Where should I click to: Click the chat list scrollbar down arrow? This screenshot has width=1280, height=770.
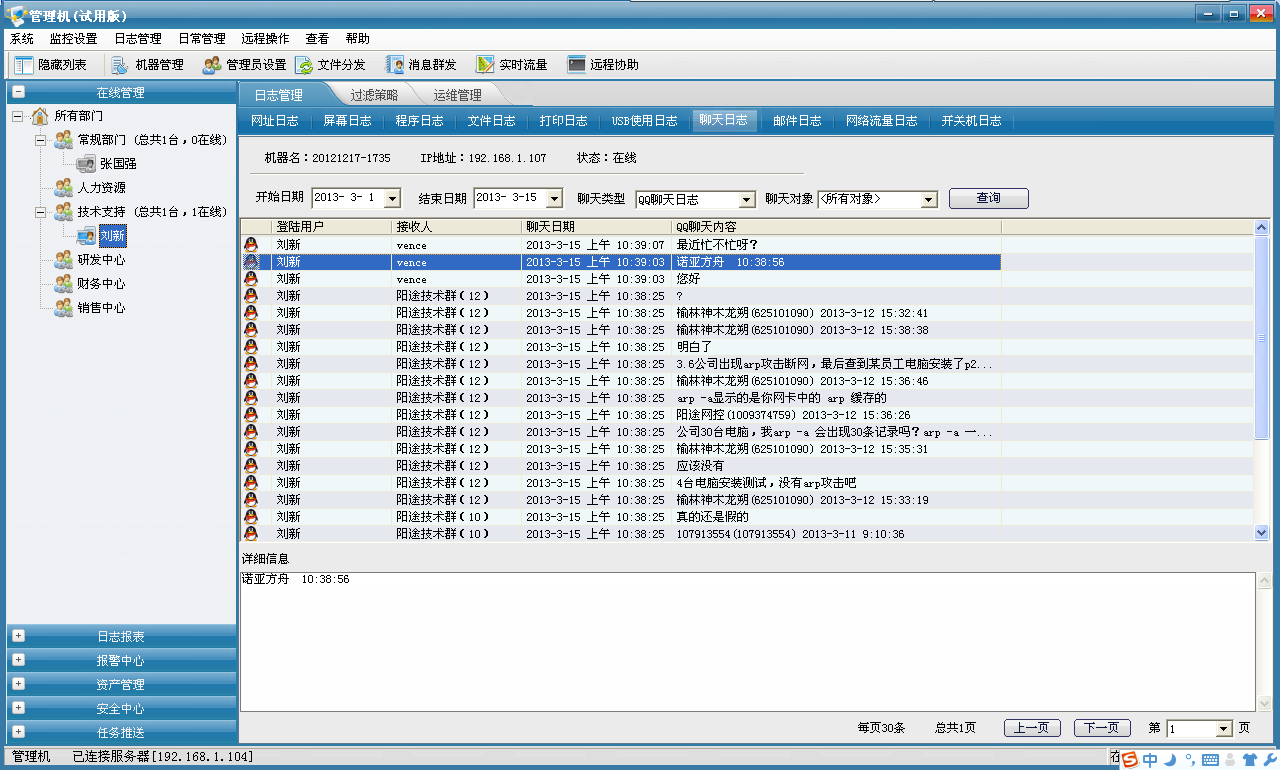[x=1262, y=533]
